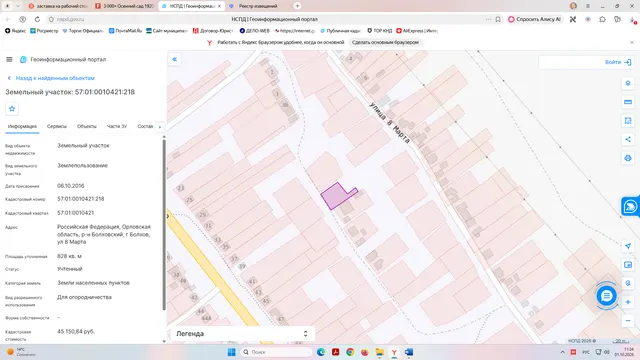Open the overview map panel icon
640x360 pixels.
click(628, 265)
